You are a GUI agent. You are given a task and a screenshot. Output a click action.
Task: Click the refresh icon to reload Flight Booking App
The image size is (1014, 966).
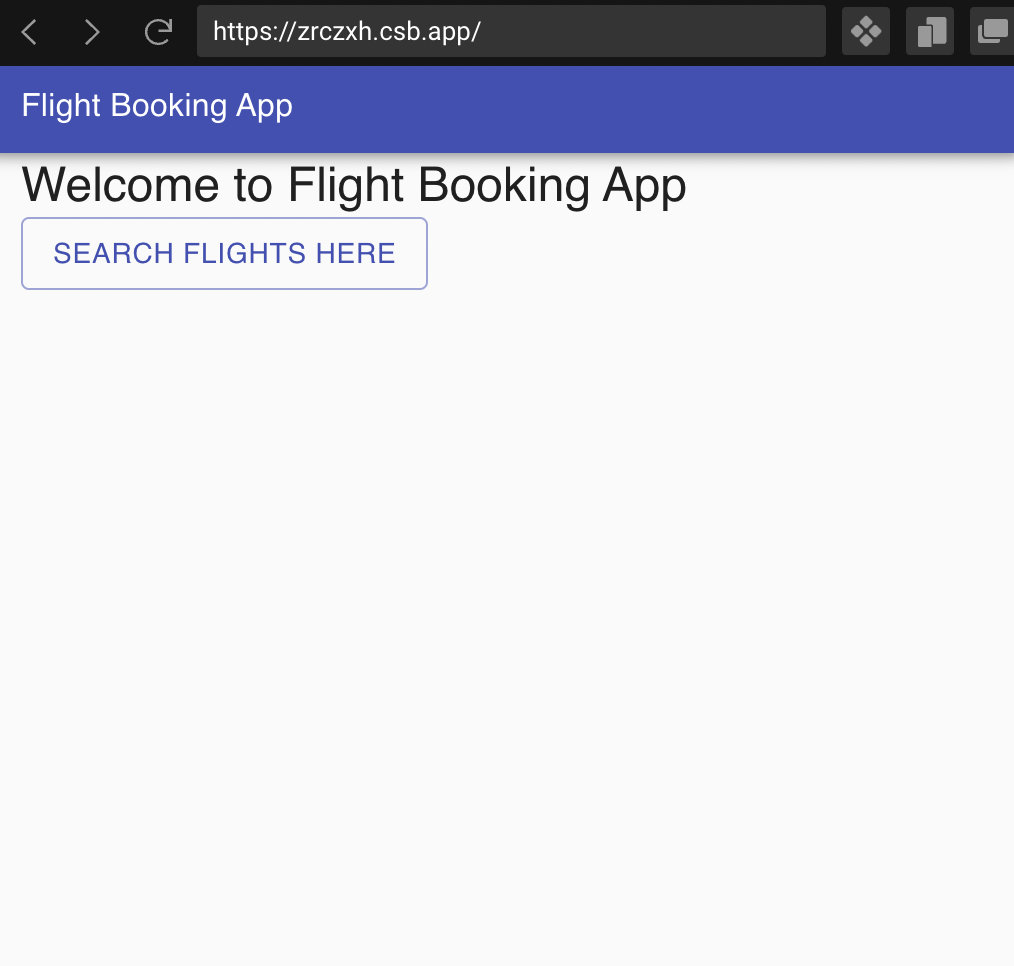[x=158, y=31]
